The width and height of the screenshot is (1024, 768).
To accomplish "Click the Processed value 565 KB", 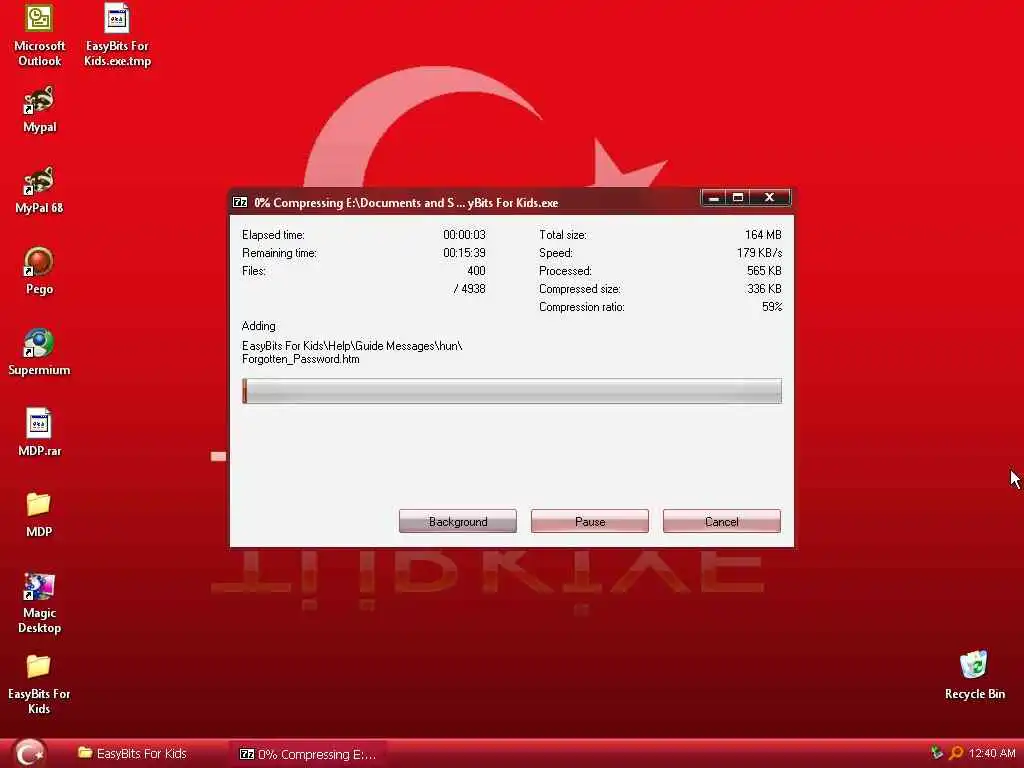I will (764, 270).
